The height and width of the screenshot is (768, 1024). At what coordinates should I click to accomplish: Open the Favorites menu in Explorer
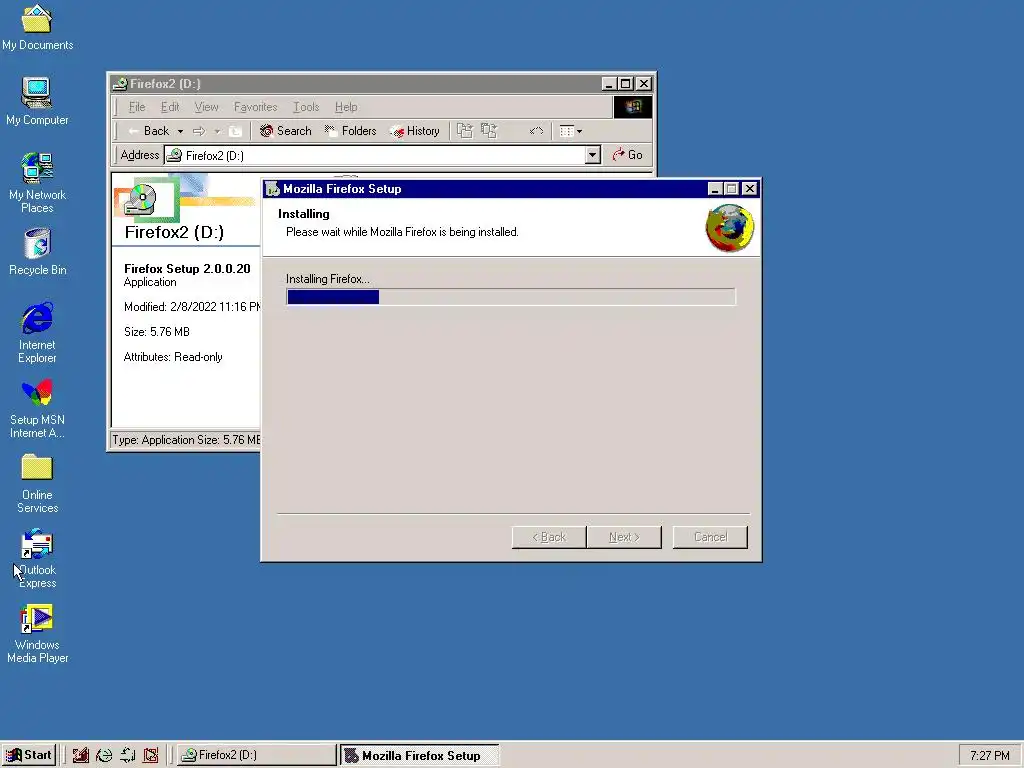(x=255, y=107)
